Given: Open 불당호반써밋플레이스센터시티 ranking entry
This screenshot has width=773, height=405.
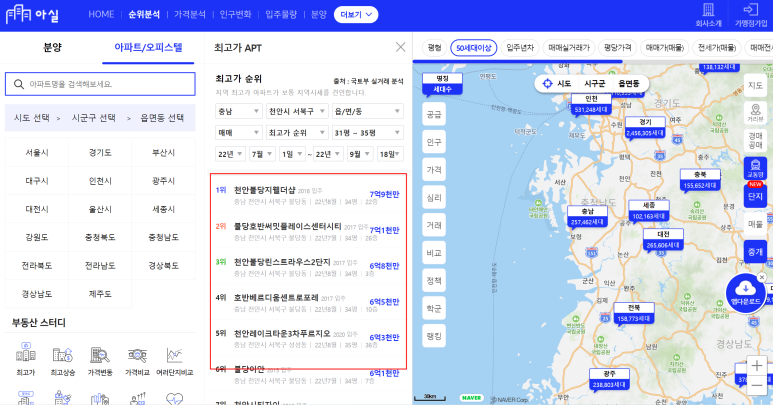Looking at the screenshot, I should tap(308, 231).
